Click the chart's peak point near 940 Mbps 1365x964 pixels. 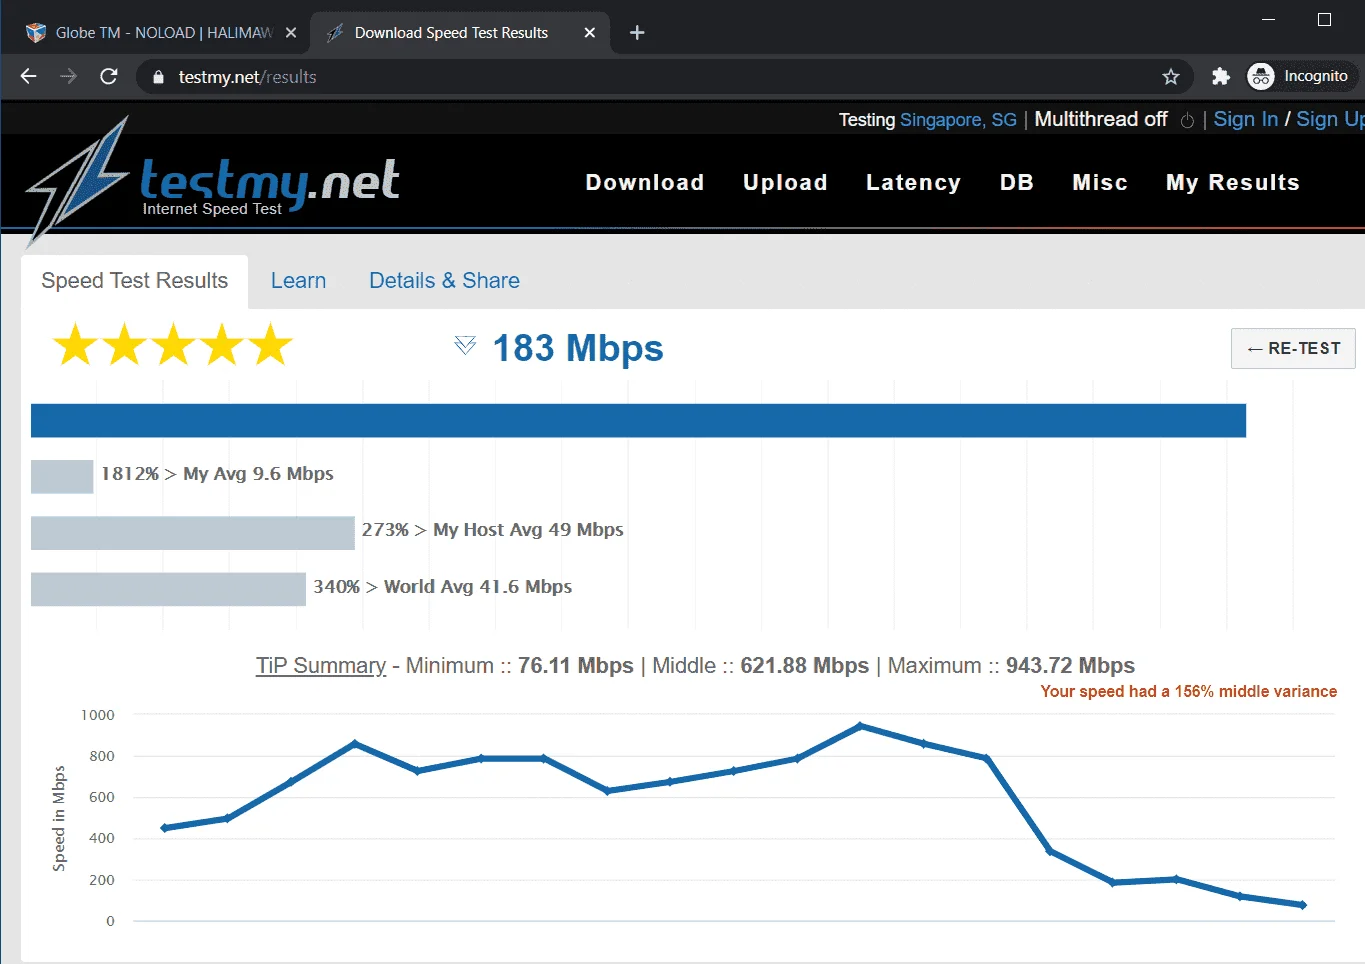click(860, 726)
